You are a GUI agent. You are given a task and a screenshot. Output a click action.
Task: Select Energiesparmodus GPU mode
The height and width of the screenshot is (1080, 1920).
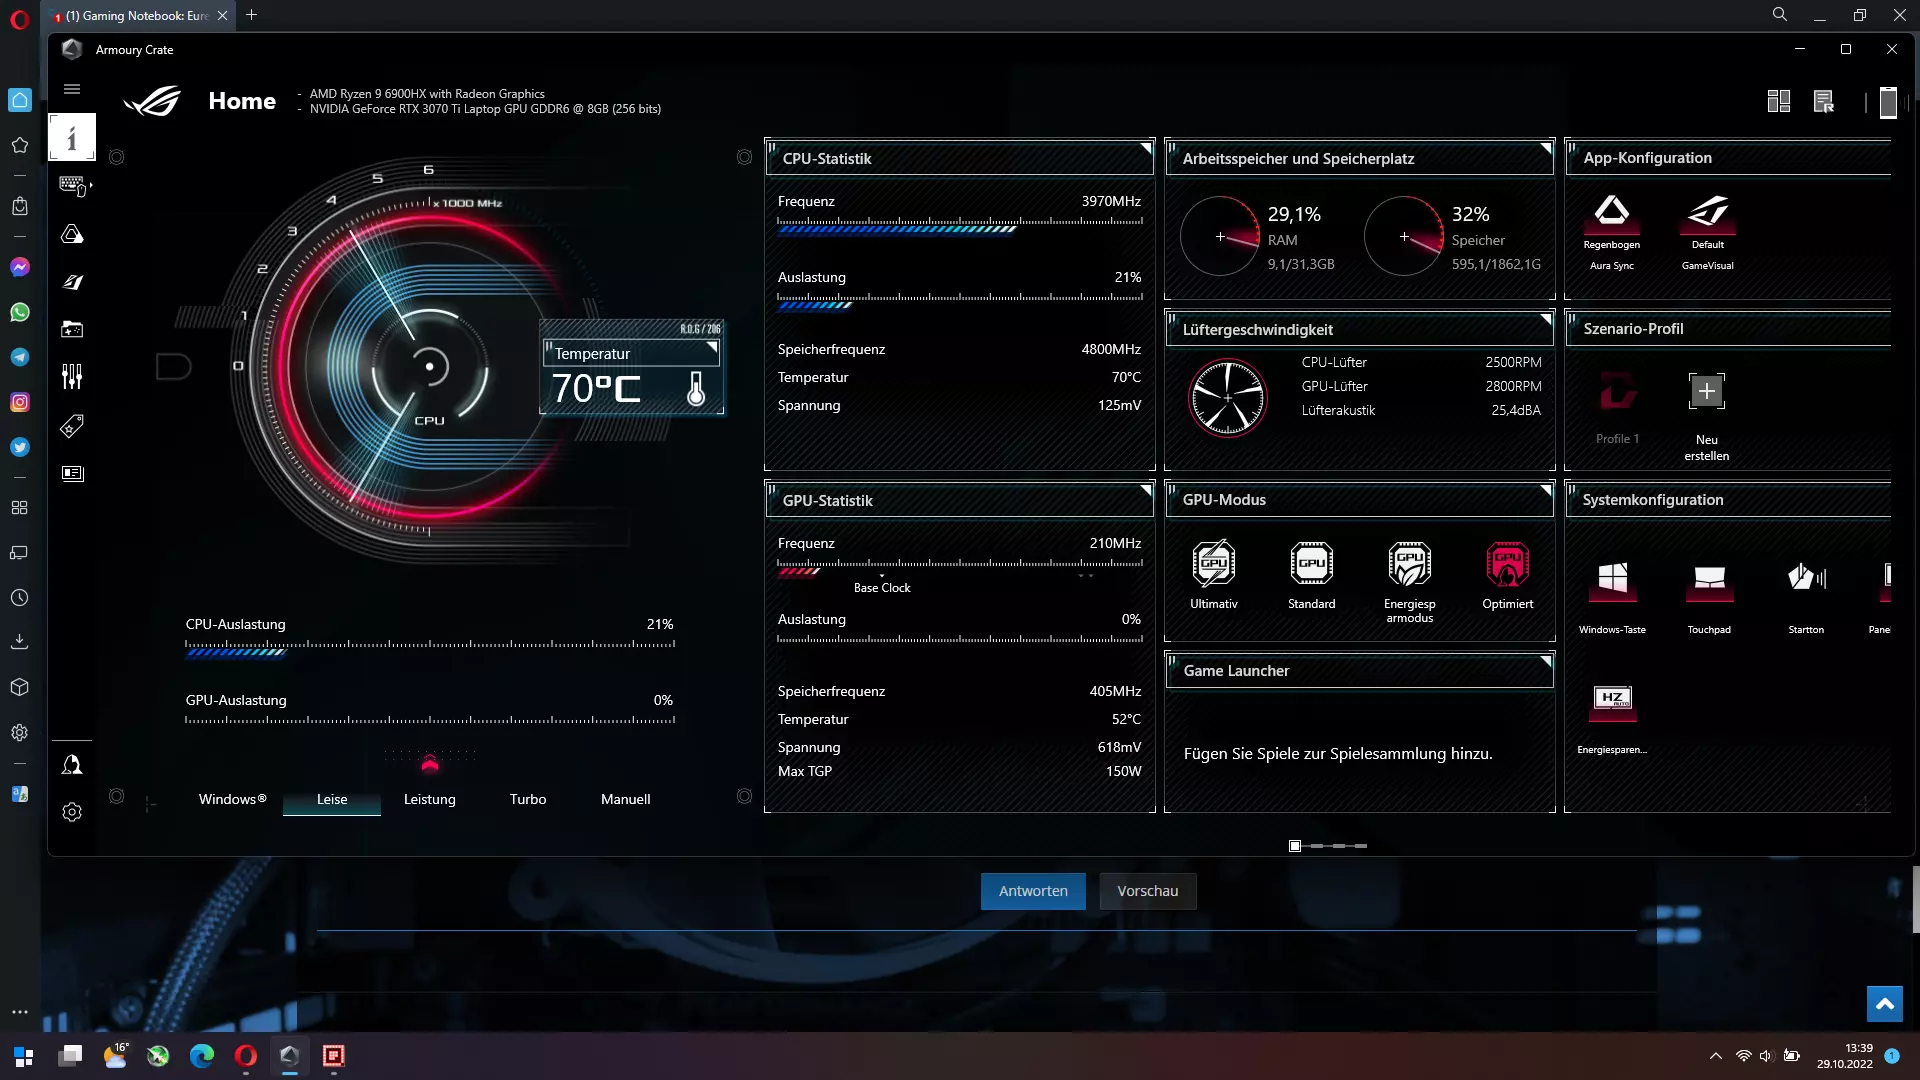(x=1409, y=582)
